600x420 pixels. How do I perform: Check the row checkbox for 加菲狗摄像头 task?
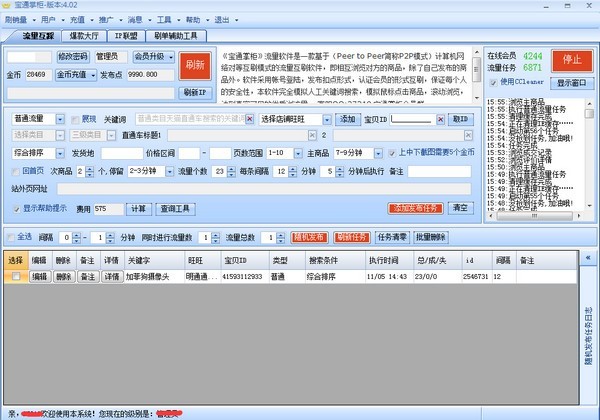pyautogui.click(x=16, y=276)
